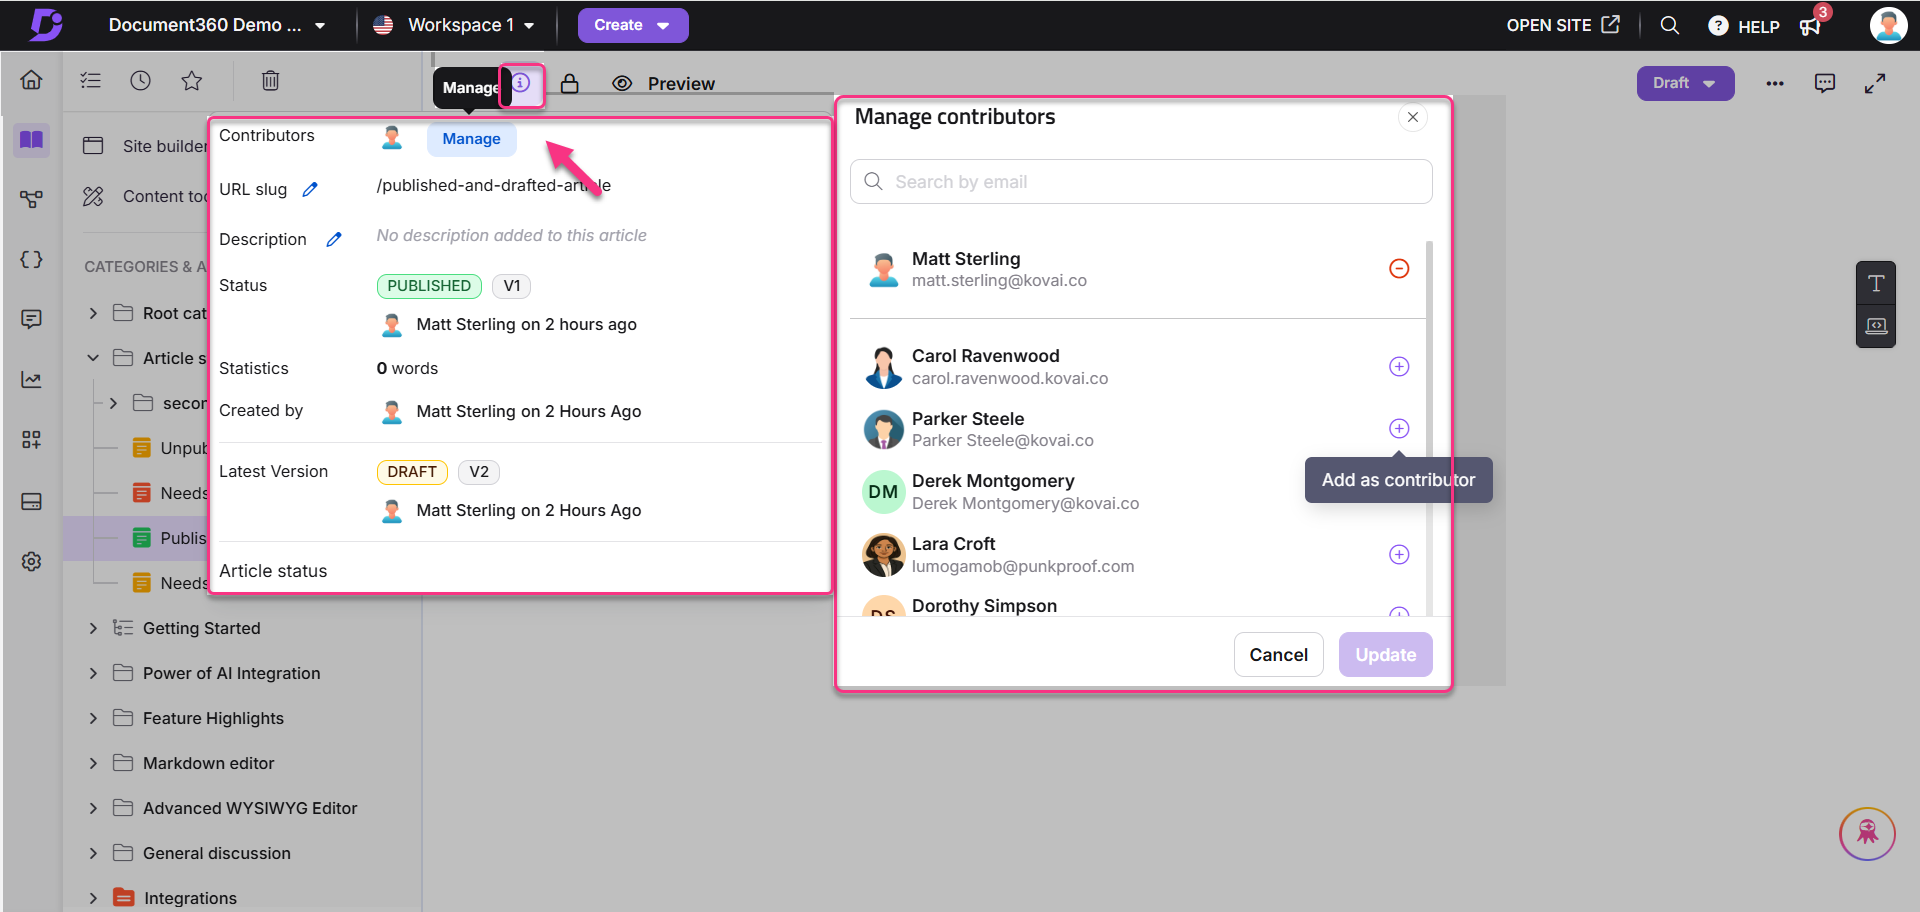1920x912 pixels.
Task: Close the Manage contributors dialog
Action: (x=1412, y=117)
